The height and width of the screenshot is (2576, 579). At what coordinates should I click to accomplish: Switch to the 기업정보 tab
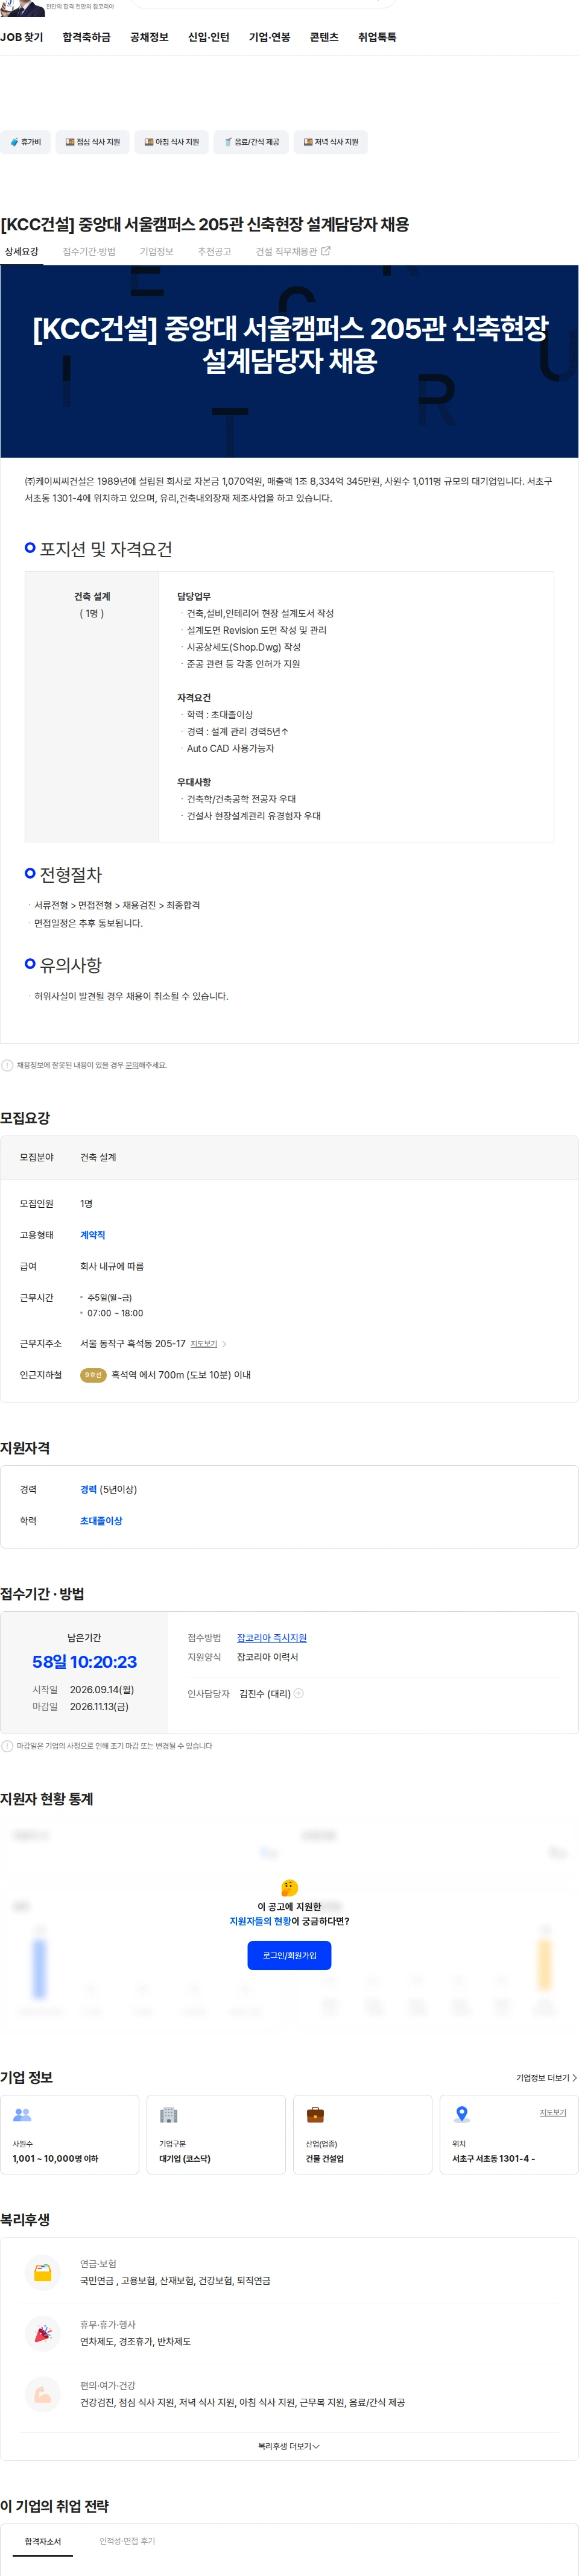click(156, 251)
